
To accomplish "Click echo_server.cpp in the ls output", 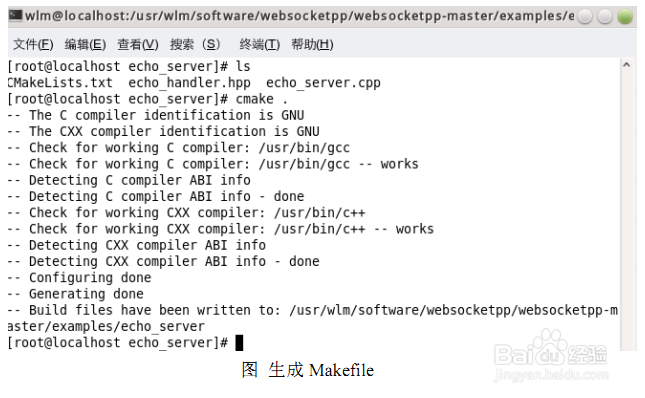I will point(323,83).
